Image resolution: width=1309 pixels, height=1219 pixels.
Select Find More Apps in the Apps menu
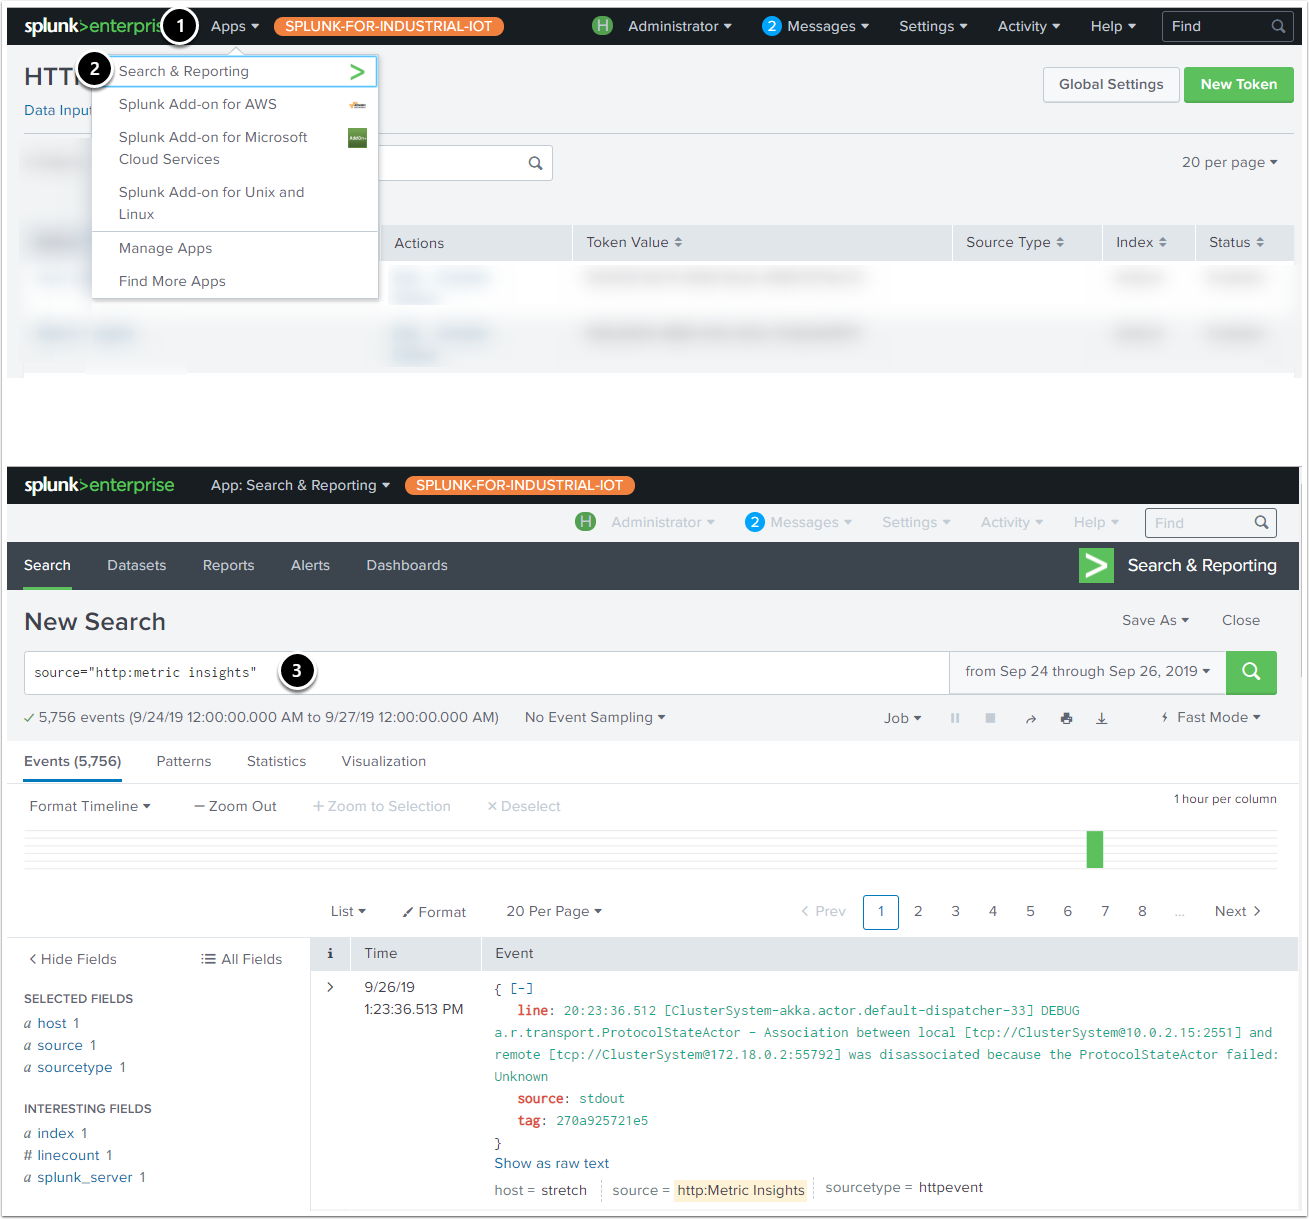(172, 281)
